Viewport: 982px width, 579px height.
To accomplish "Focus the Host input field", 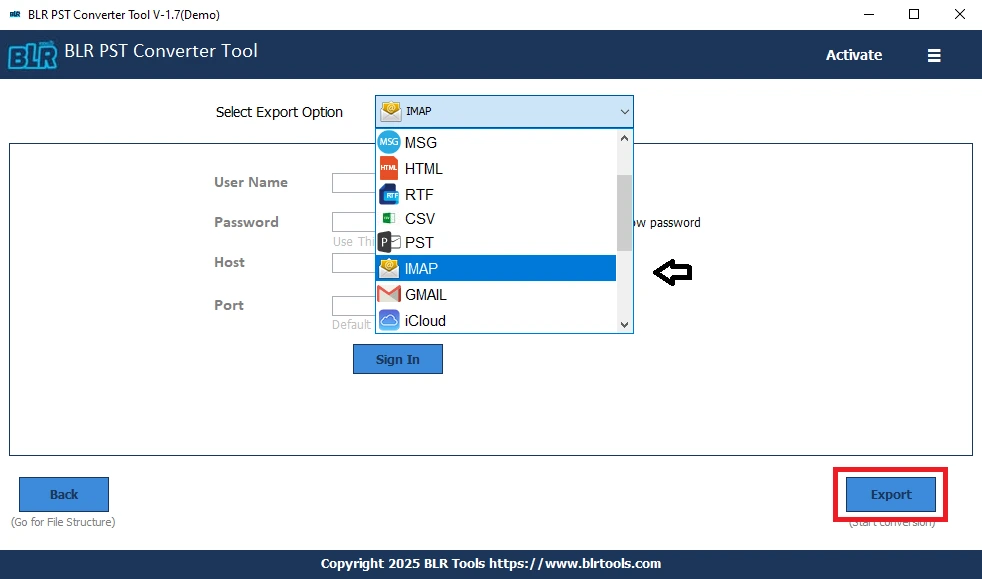I will click(354, 263).
